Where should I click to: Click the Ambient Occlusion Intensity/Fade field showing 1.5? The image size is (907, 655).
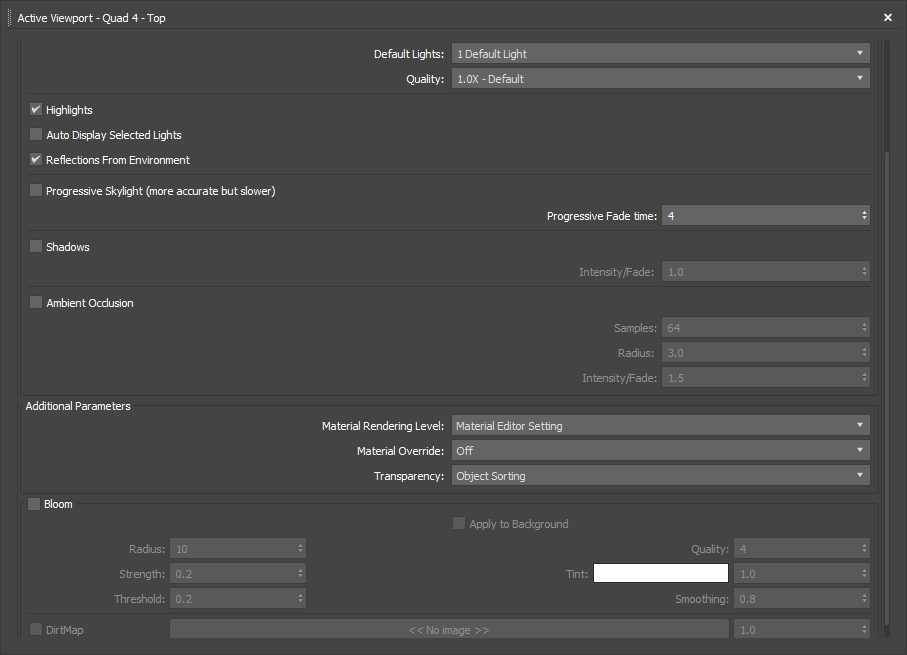pos(766,378)
